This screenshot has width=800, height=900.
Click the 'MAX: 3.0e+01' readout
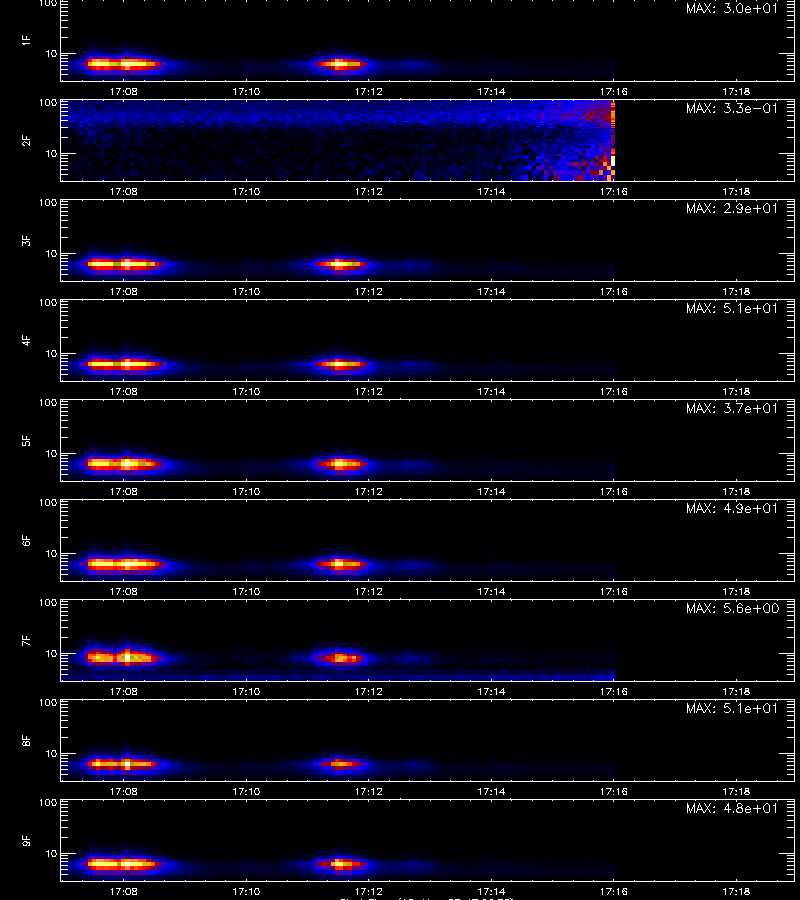point(732,9)
